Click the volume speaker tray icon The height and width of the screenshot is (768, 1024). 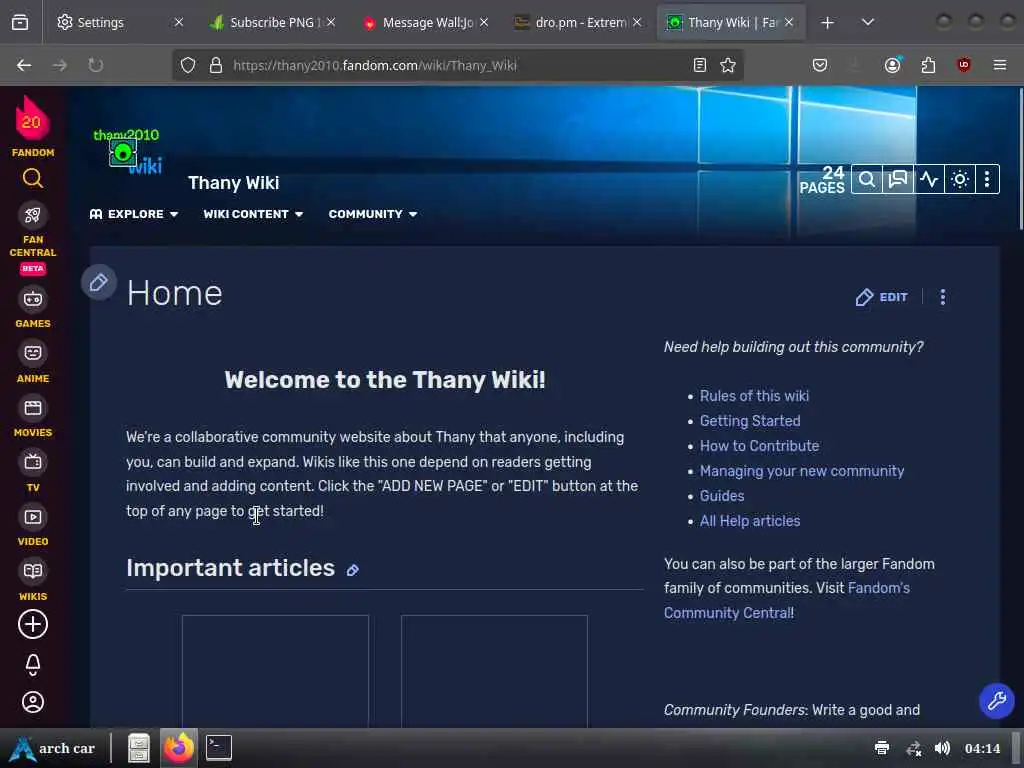click(x=942, y=748)
